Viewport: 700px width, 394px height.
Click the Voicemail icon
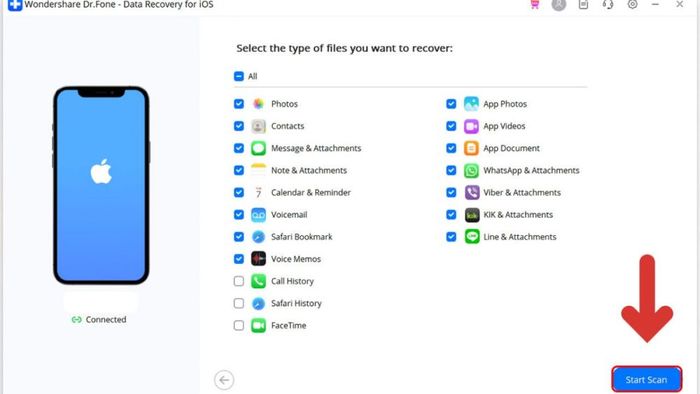258,215
